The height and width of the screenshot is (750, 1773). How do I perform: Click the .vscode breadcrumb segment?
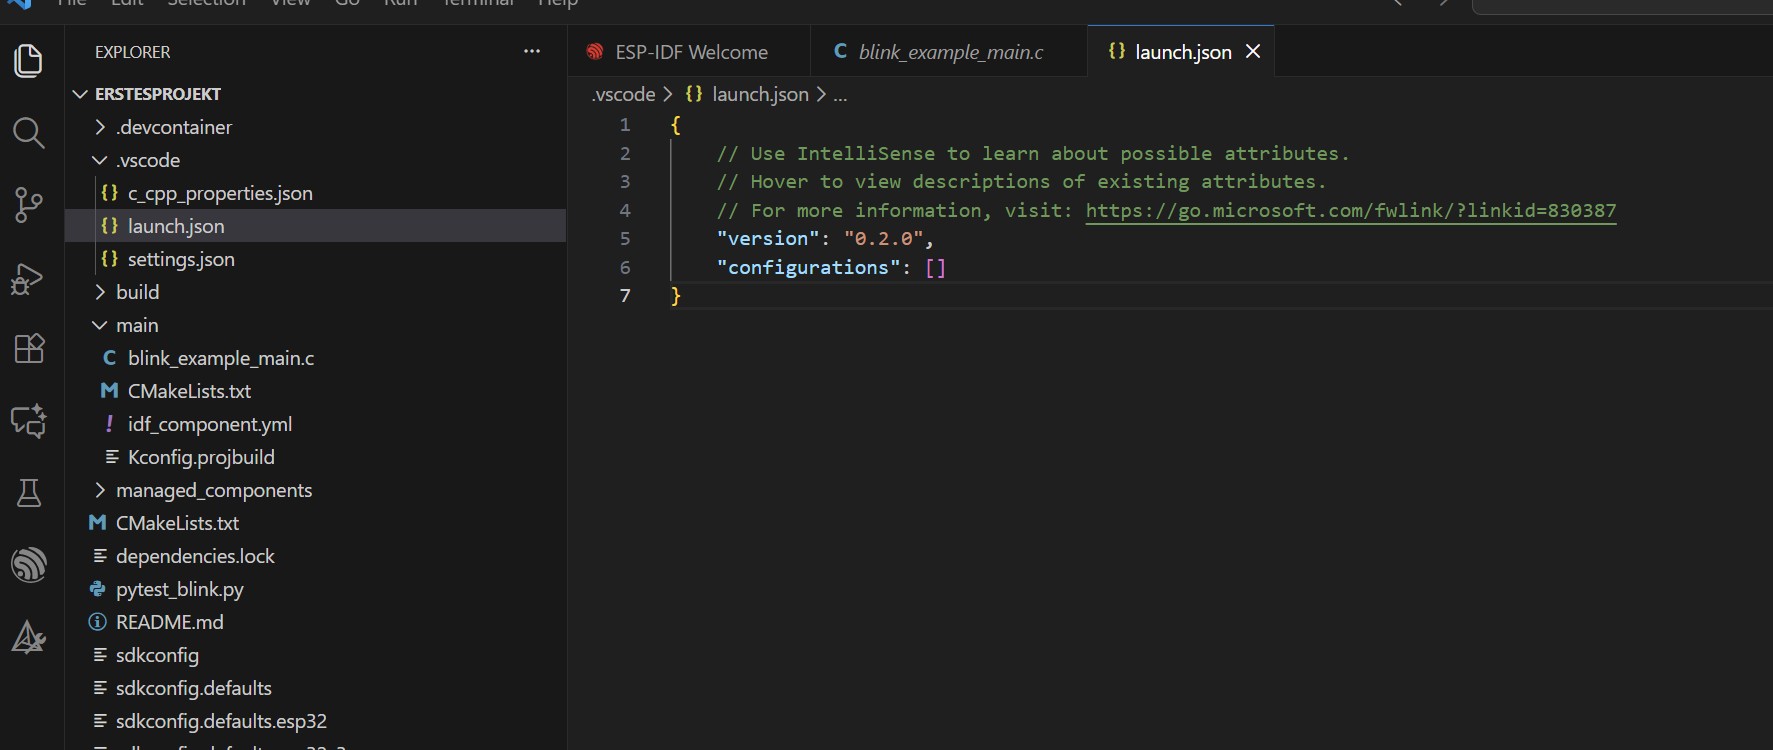[x=623, y=94]
